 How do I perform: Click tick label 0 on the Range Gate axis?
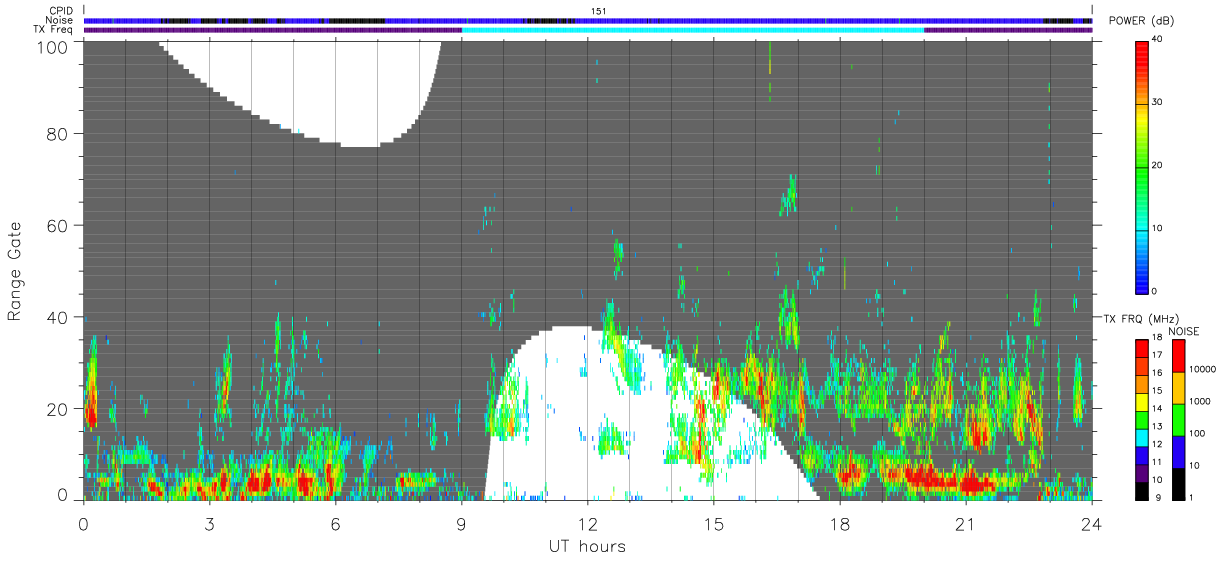coord(61,495)
